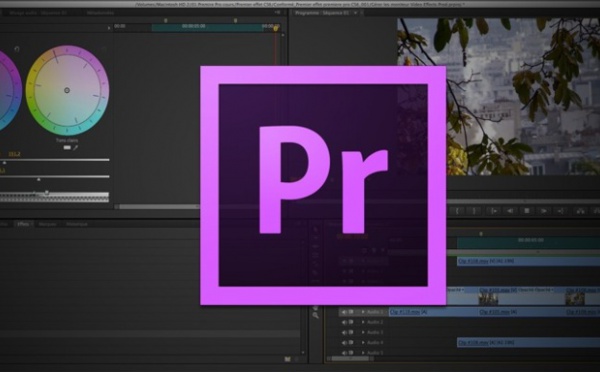Toggle the Audio 4 track speaker icon
Image resolution: width=600 pixels, height=372 pixels.
(344, 343)
